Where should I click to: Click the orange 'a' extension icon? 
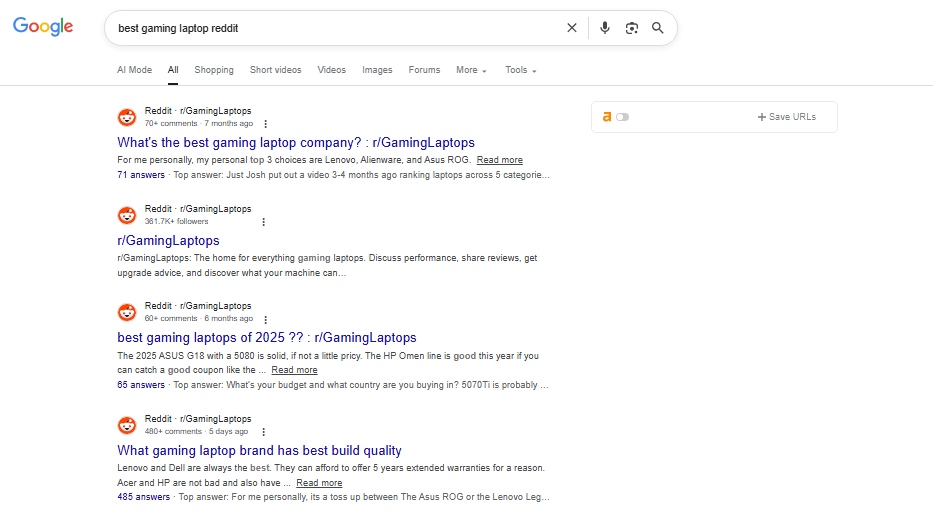click(606, 117)
